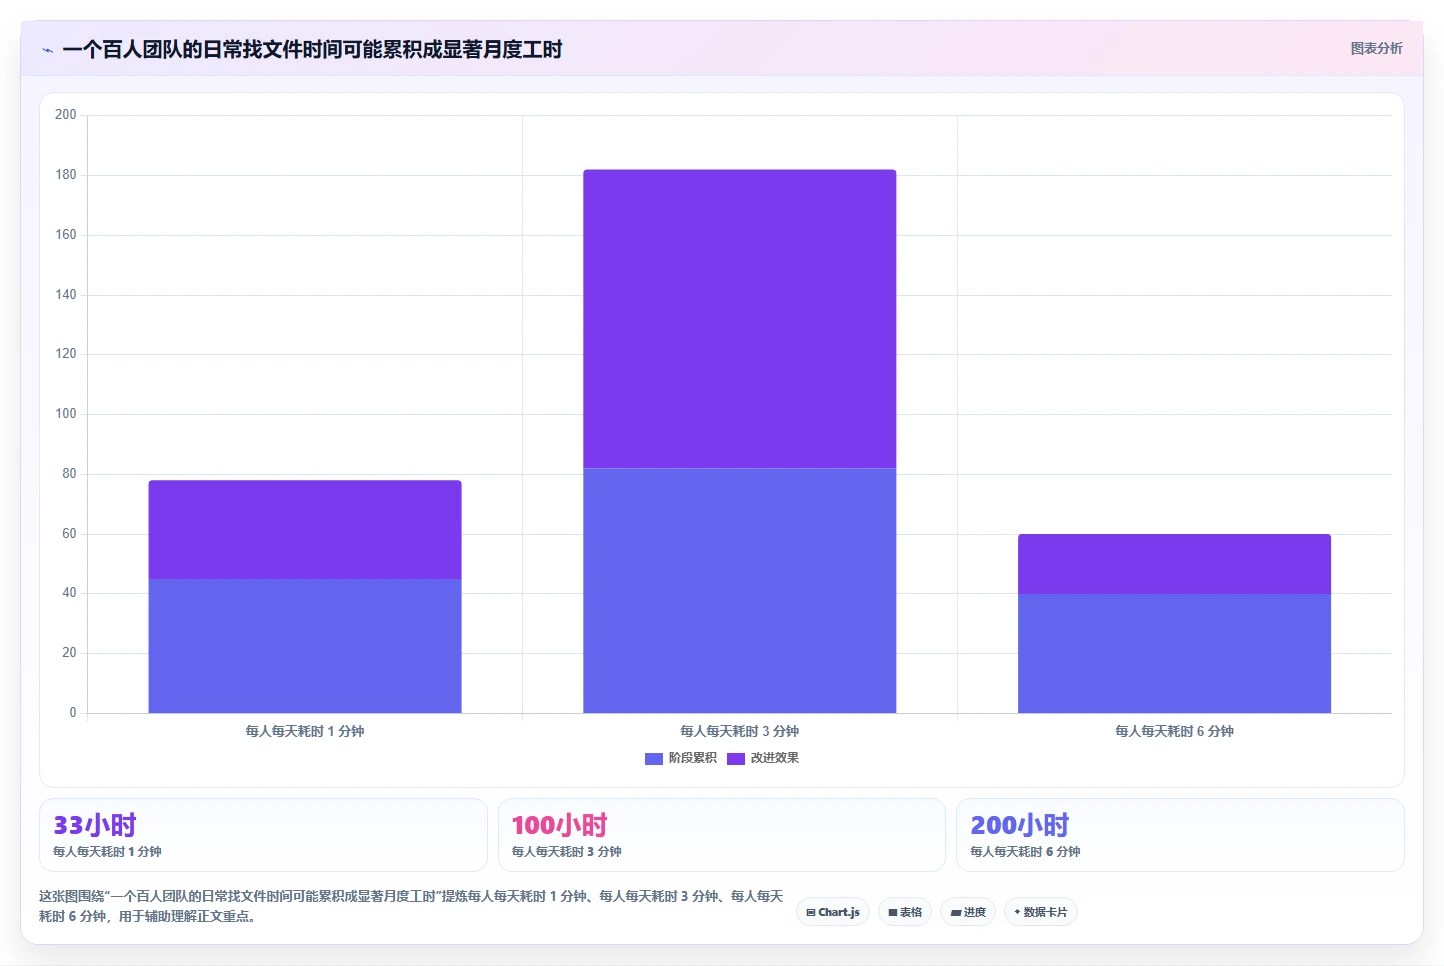Screen dimensions: 1444x966
Task: Click the caption under the 200小时 card
Action: pos(1025,852)
